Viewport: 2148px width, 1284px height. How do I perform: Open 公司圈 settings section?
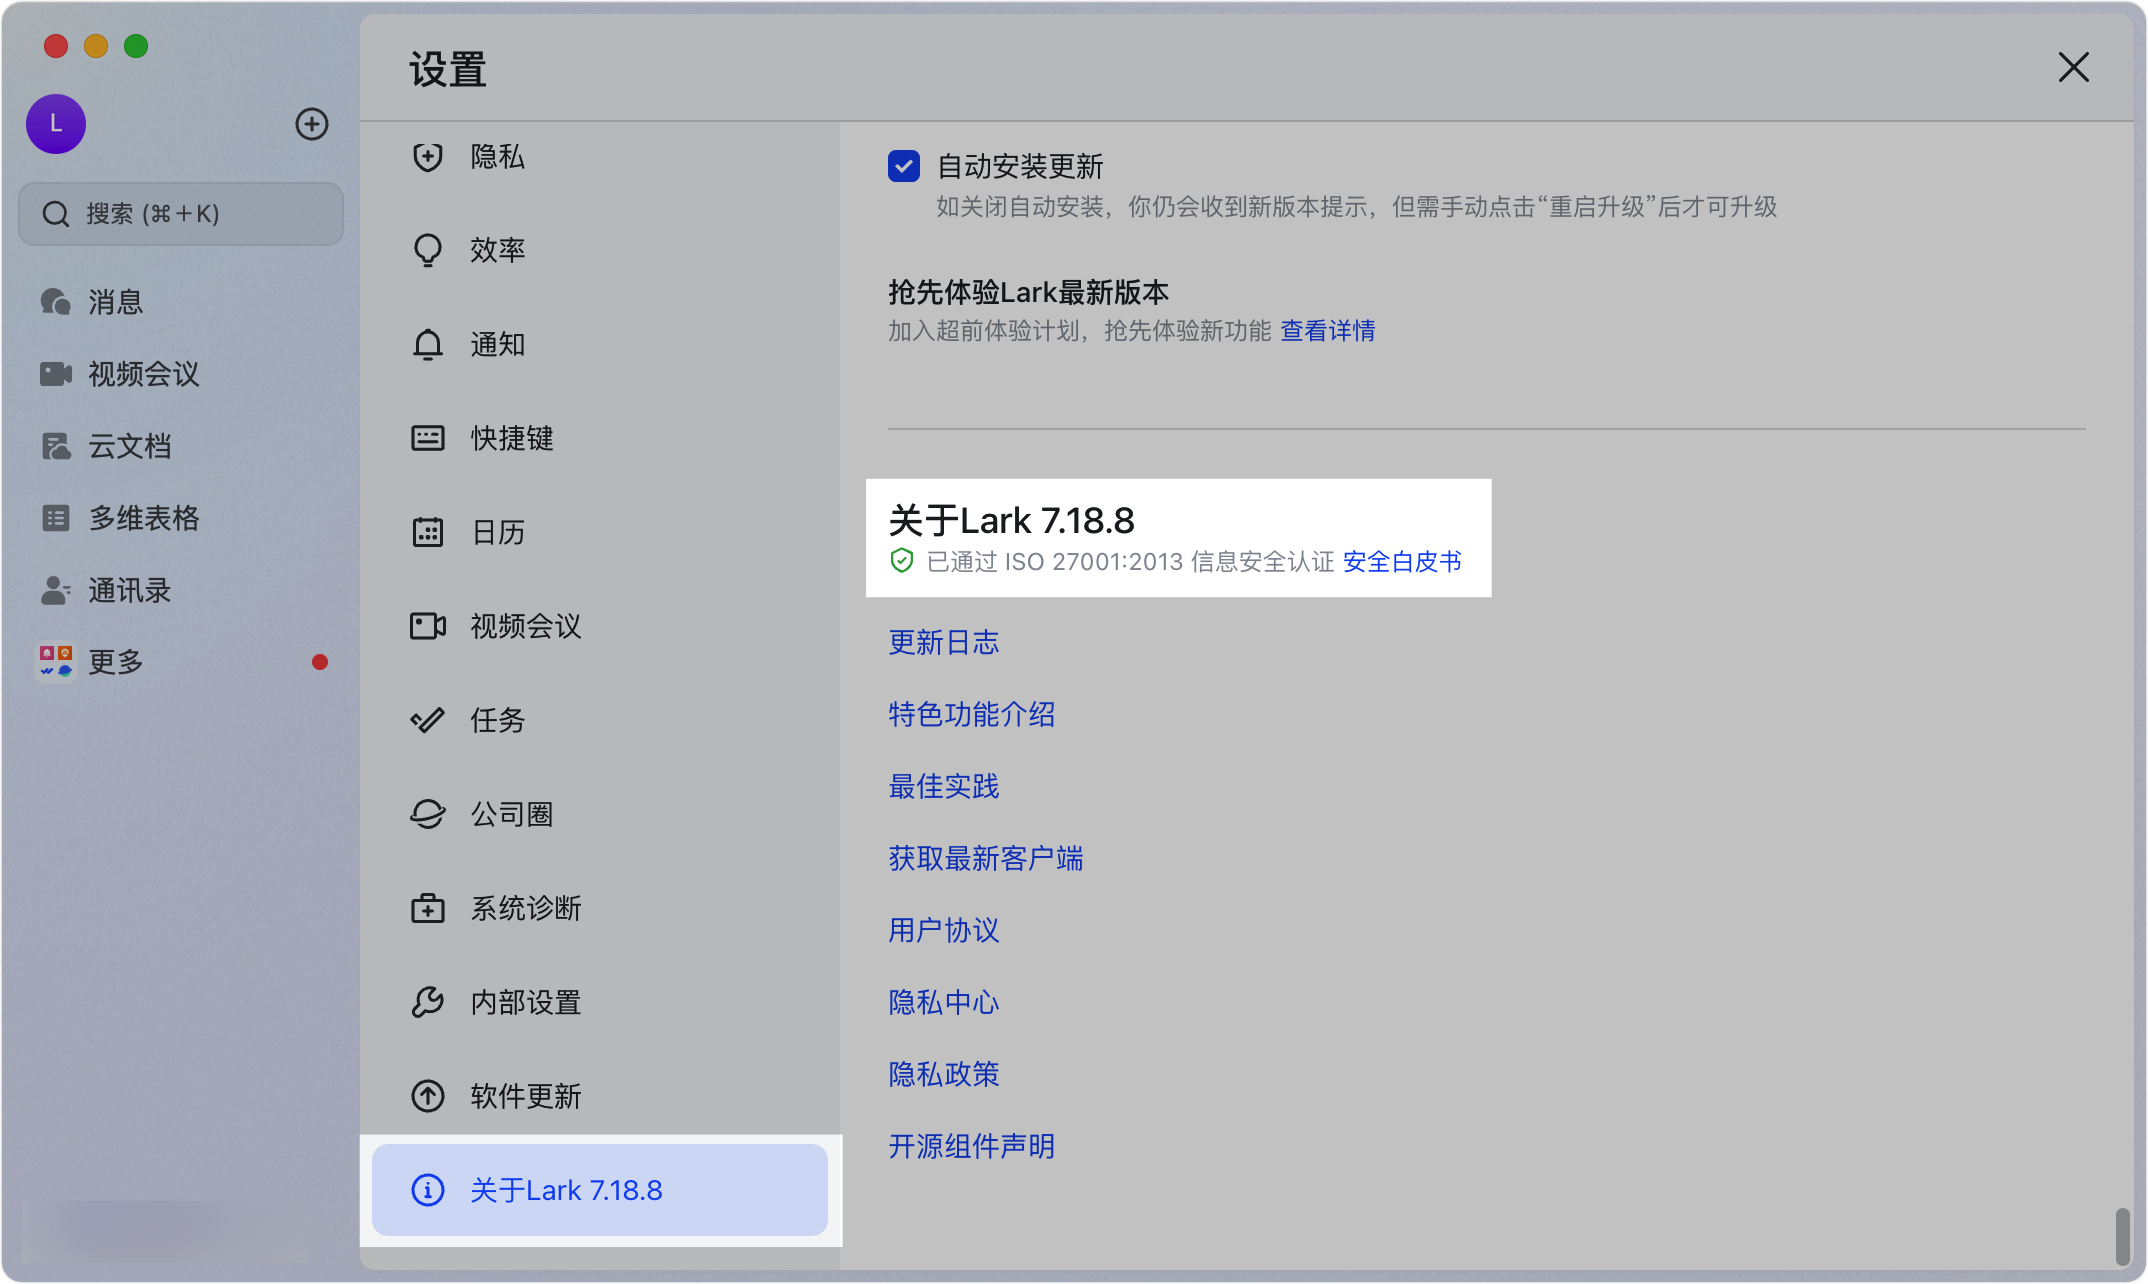point(600,814)
